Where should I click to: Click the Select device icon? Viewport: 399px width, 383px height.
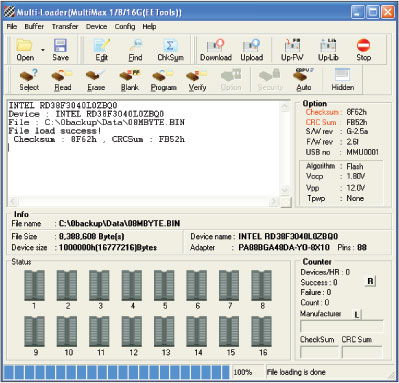coord(29,80)
